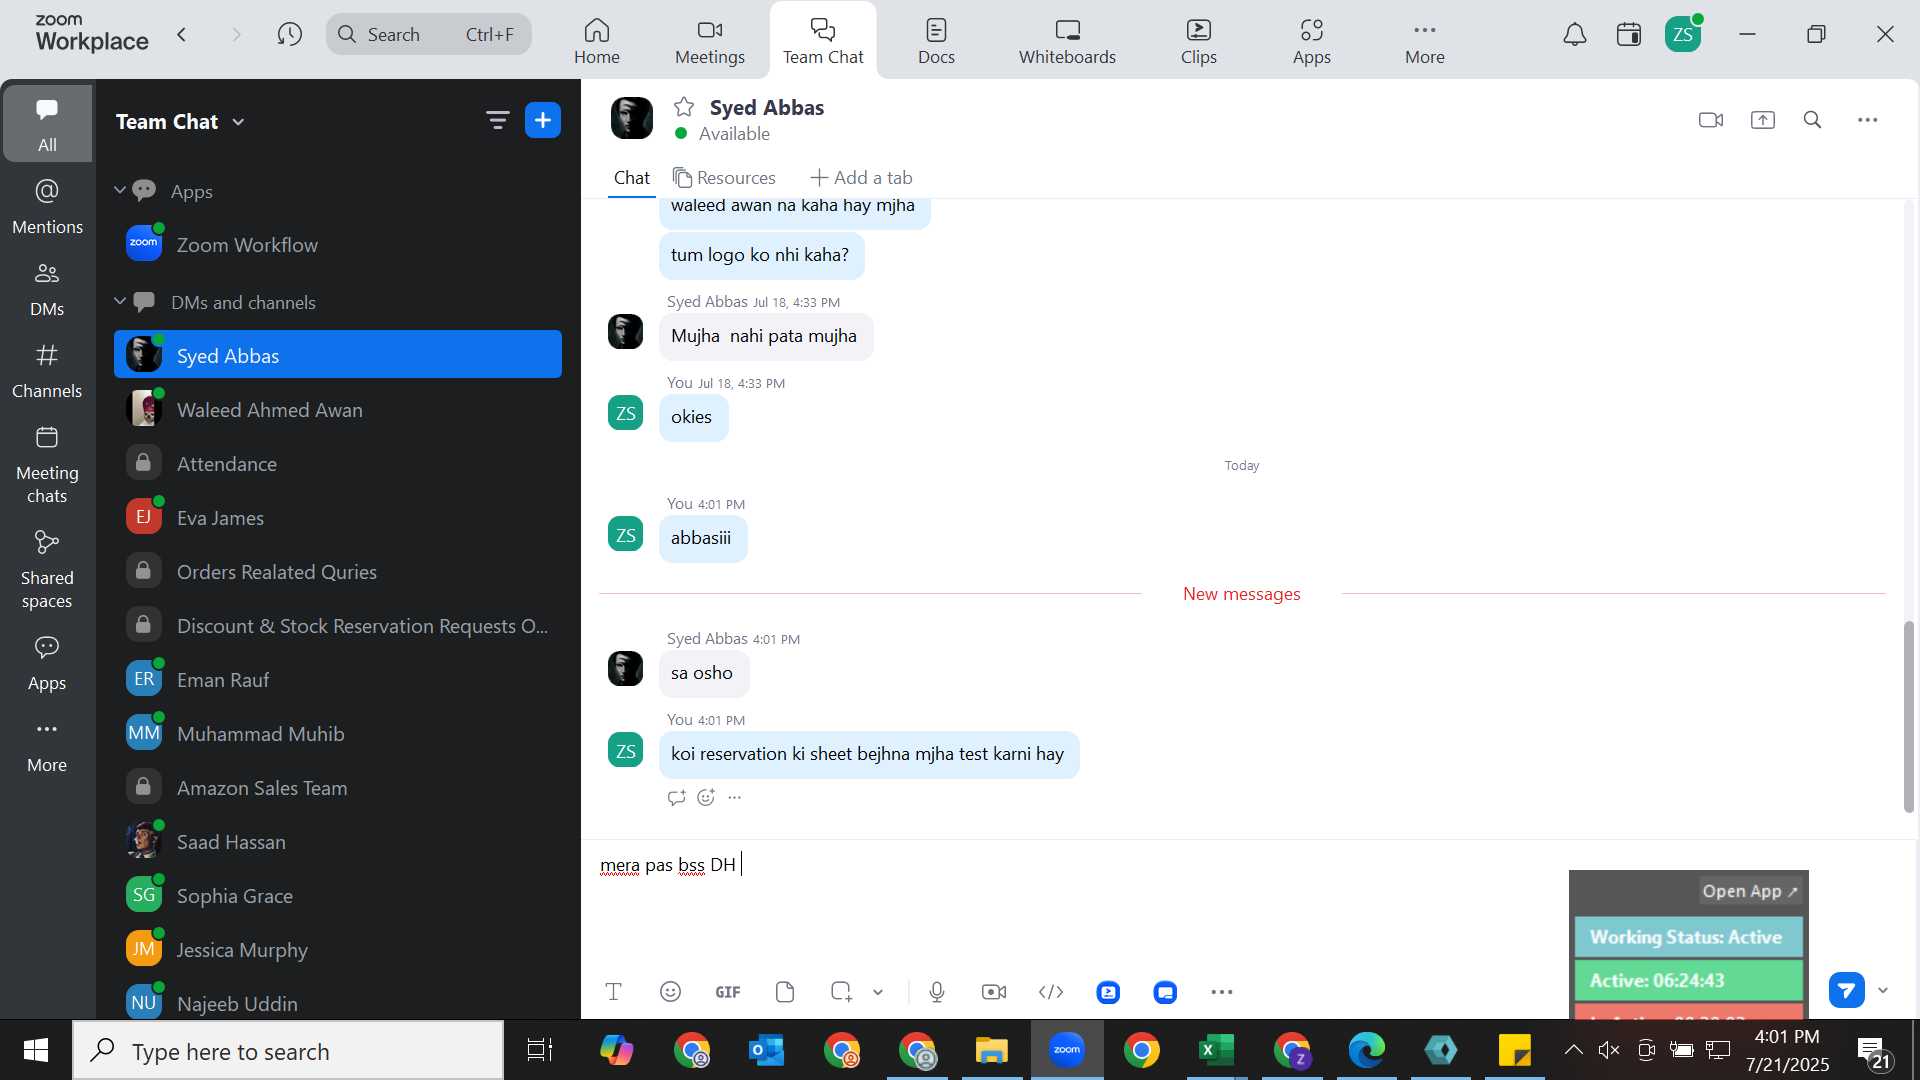The height and width of the screenshot is (1080, 1920).
Task: Open the Apps tab in top bar
Action: point(1311,41)
